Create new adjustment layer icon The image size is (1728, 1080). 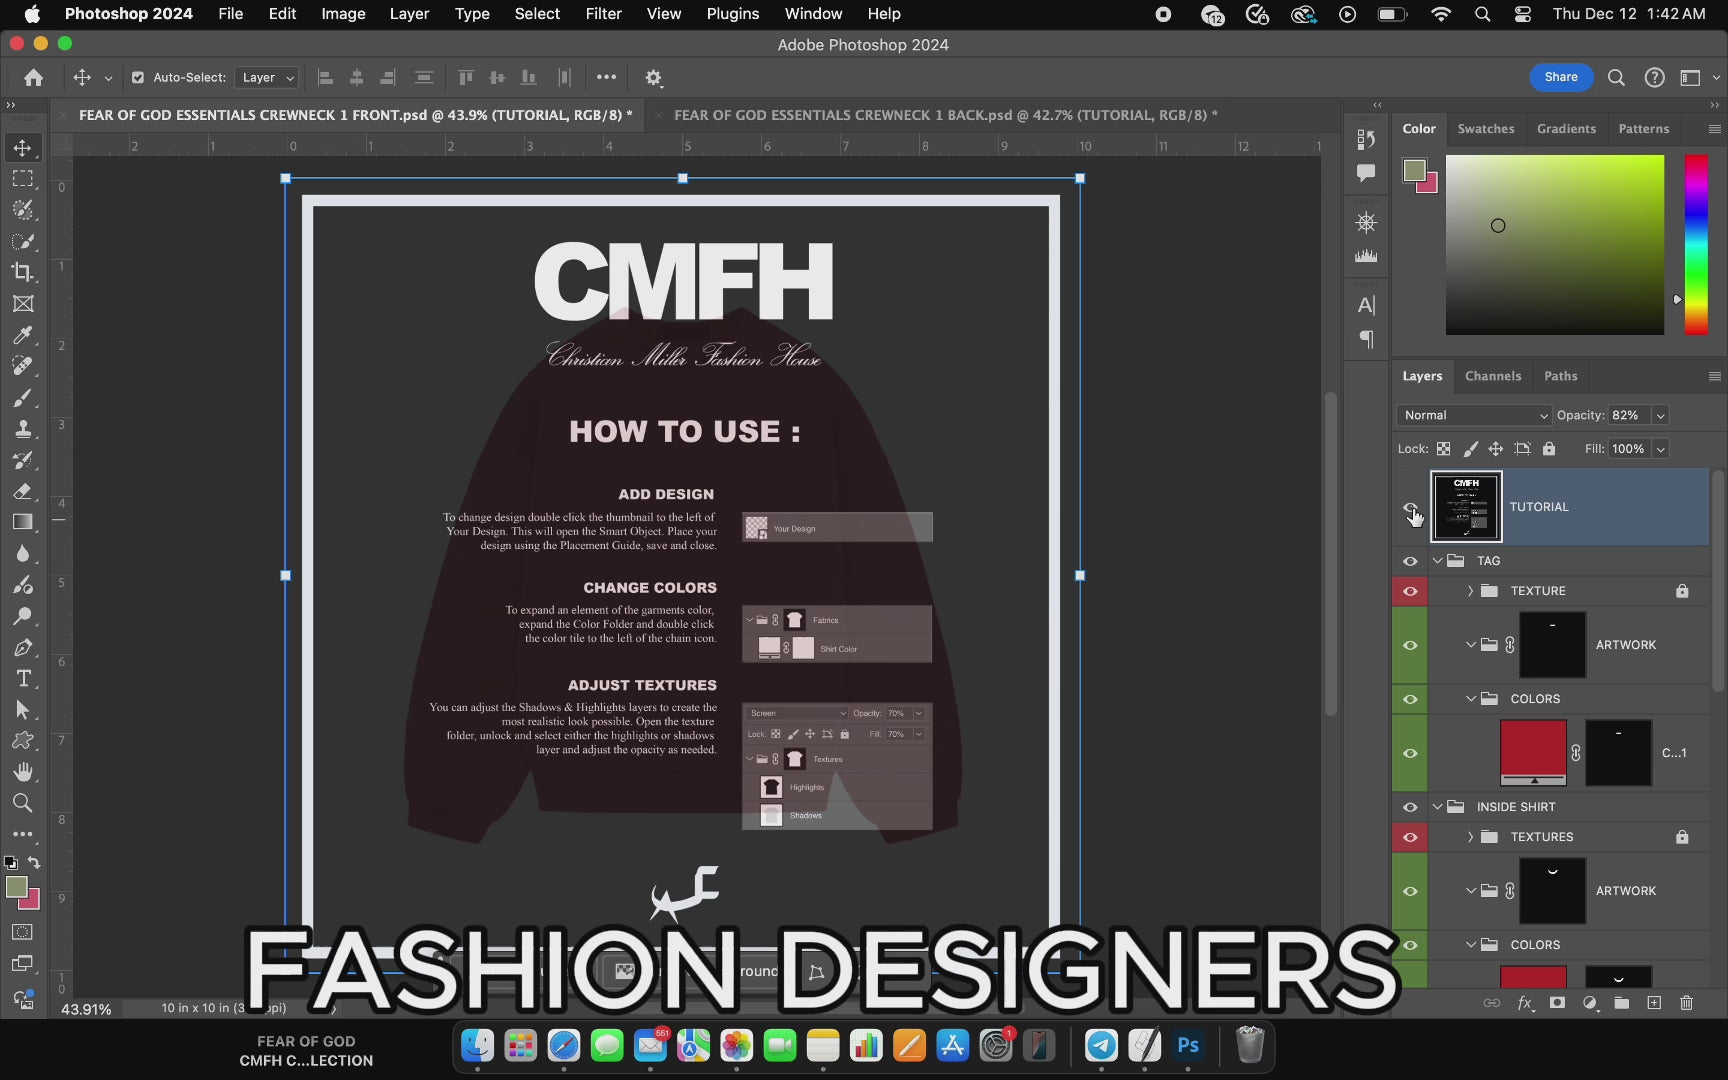[1589, 1003]
